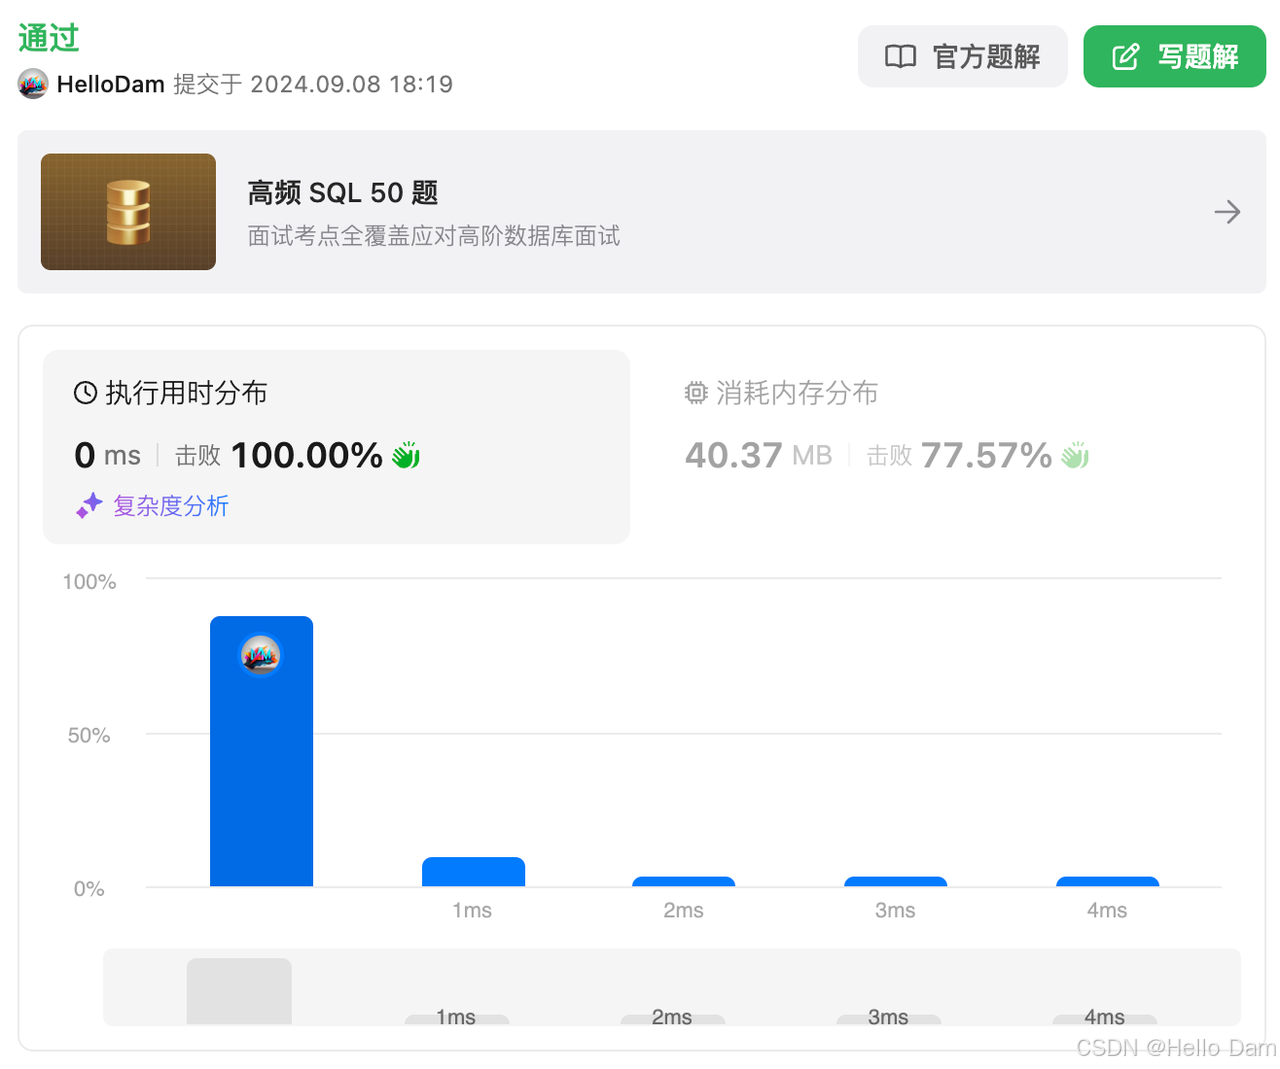This screenshot has width=1280, height=1069.
Task: Click the 通过 accepted status text
Action: pos(49,38)
